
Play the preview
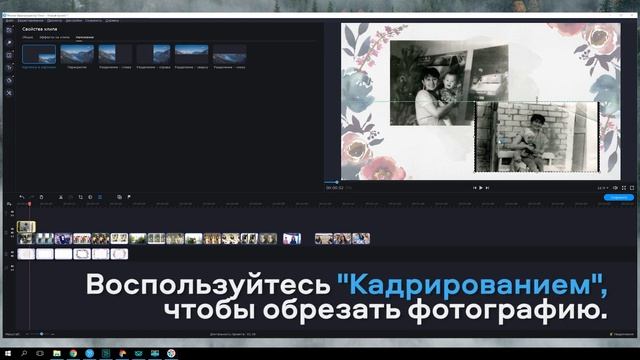pos(481,188)
